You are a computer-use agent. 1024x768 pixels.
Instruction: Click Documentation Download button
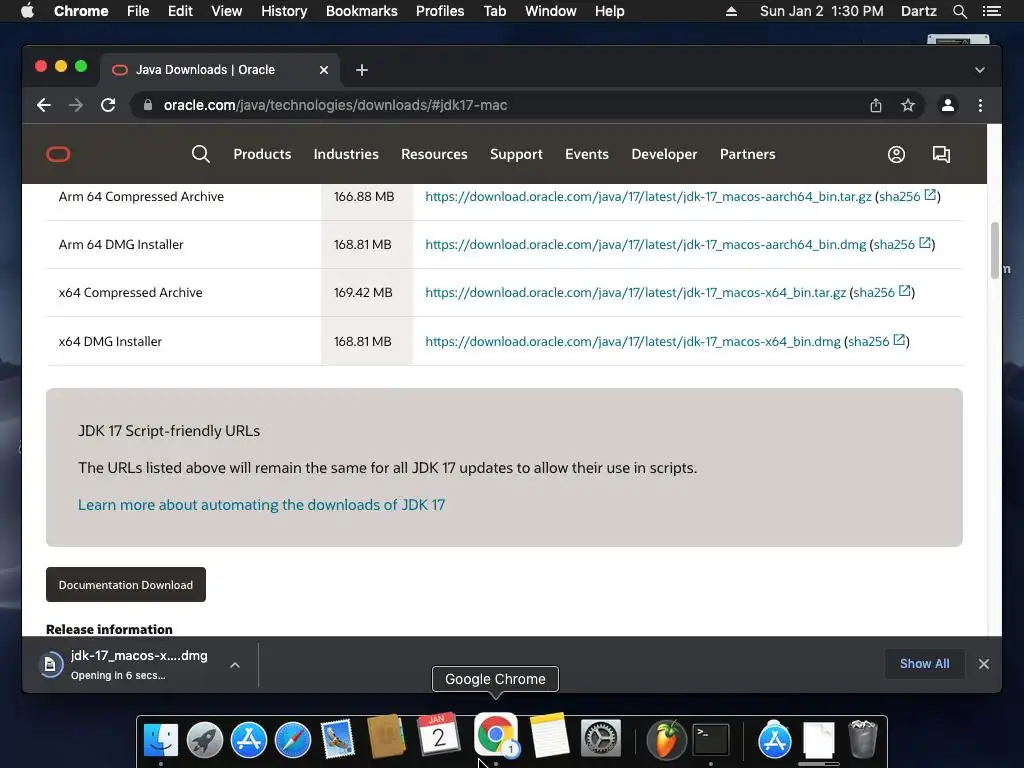tap(125, 584)
